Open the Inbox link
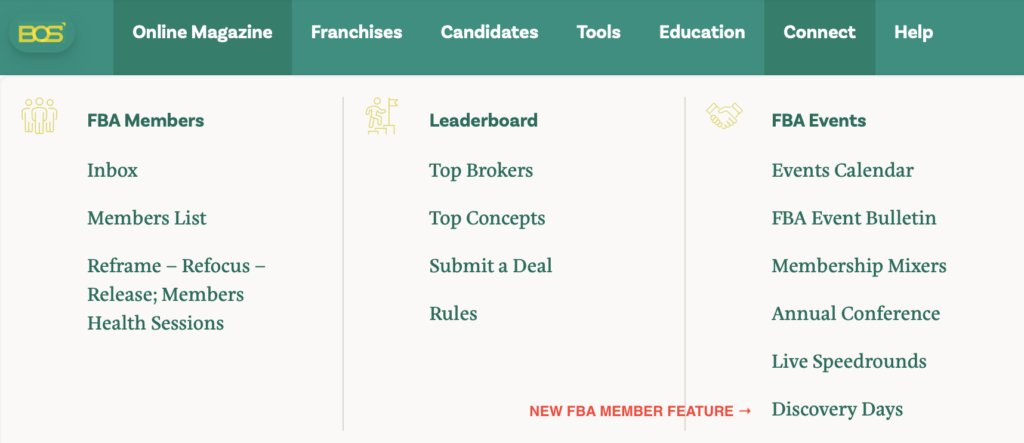Image resolution: width=1024 pixels, height=443 pixels. [x=112, y=170]
